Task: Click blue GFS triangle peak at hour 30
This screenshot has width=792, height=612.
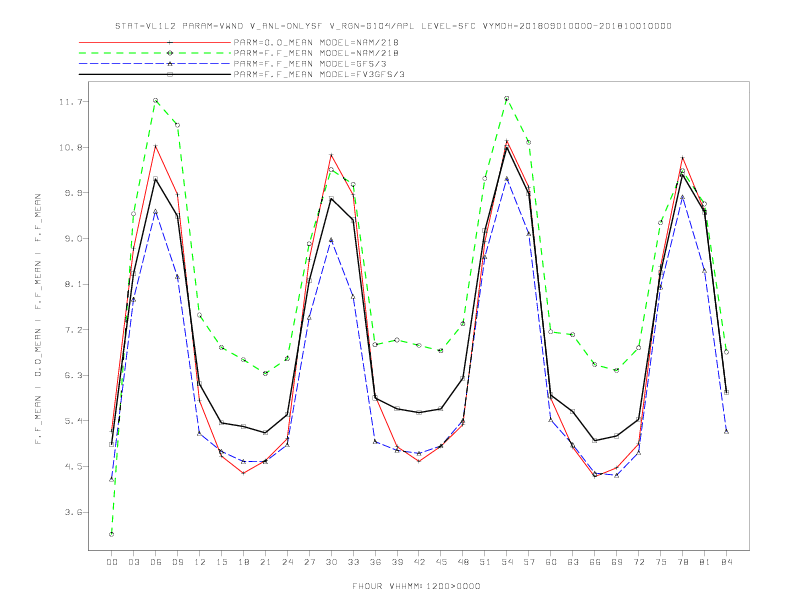Action: (x=331, y=240)
